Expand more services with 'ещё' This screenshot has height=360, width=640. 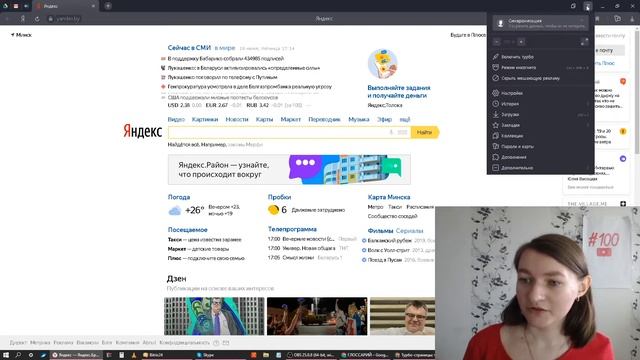click(x=405, y=119)
